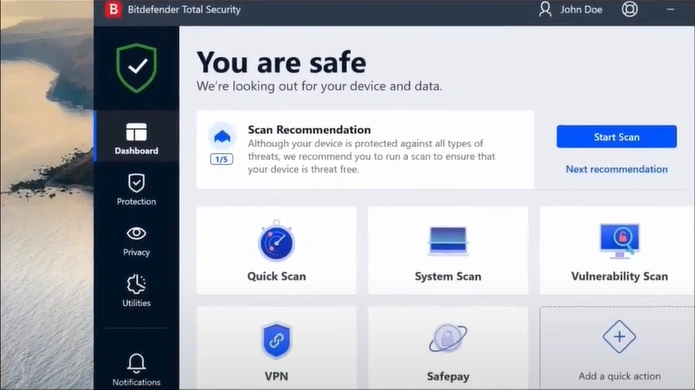Click 'We're looking out for your device' text
Image resolution: width=695 pixels, height=390 pixels.
pyautogui.click(x=319, y=86)
